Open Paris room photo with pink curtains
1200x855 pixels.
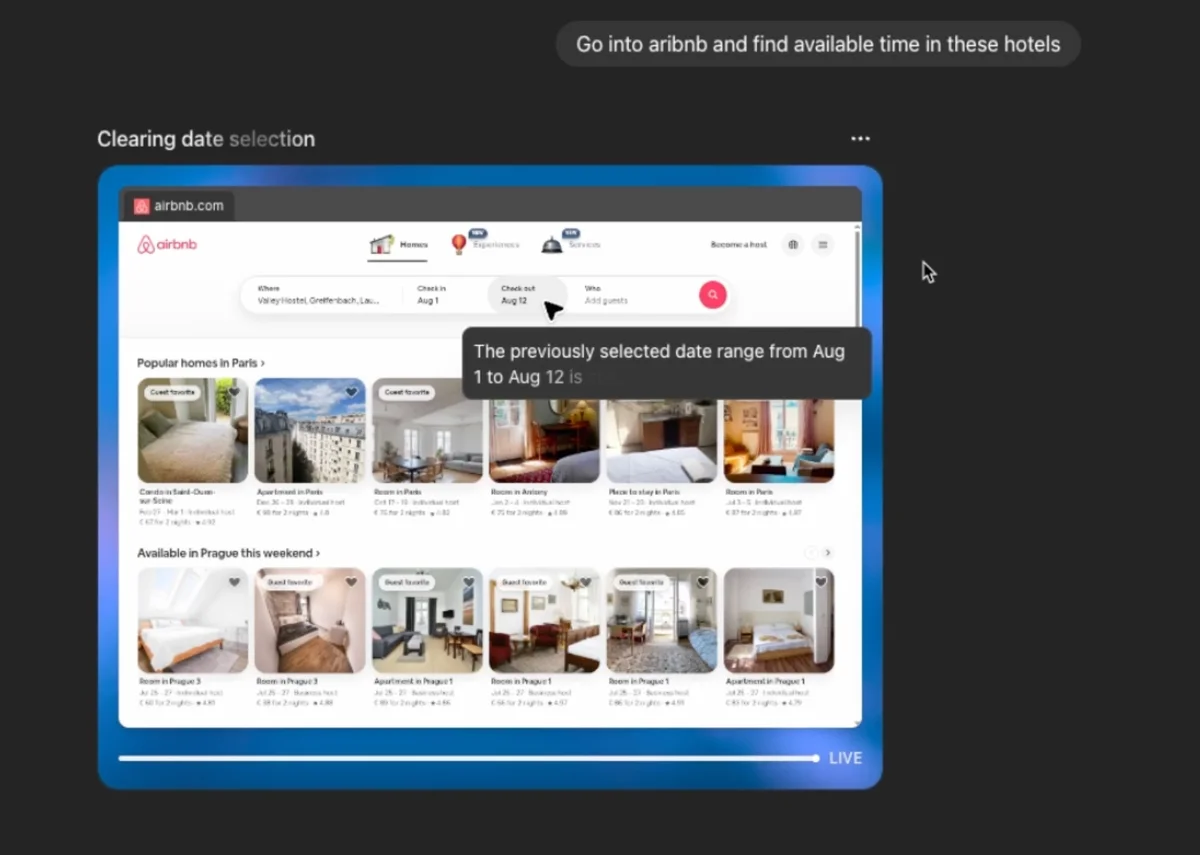[x=779, y=442]
